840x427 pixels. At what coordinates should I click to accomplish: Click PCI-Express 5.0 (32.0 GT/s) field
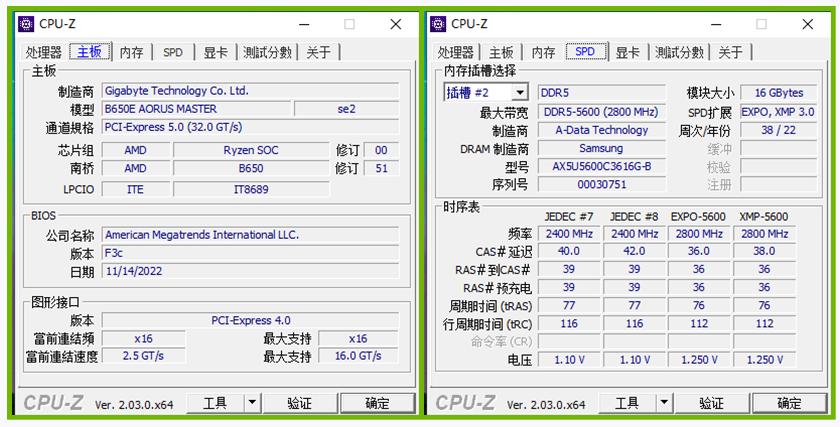250,127
